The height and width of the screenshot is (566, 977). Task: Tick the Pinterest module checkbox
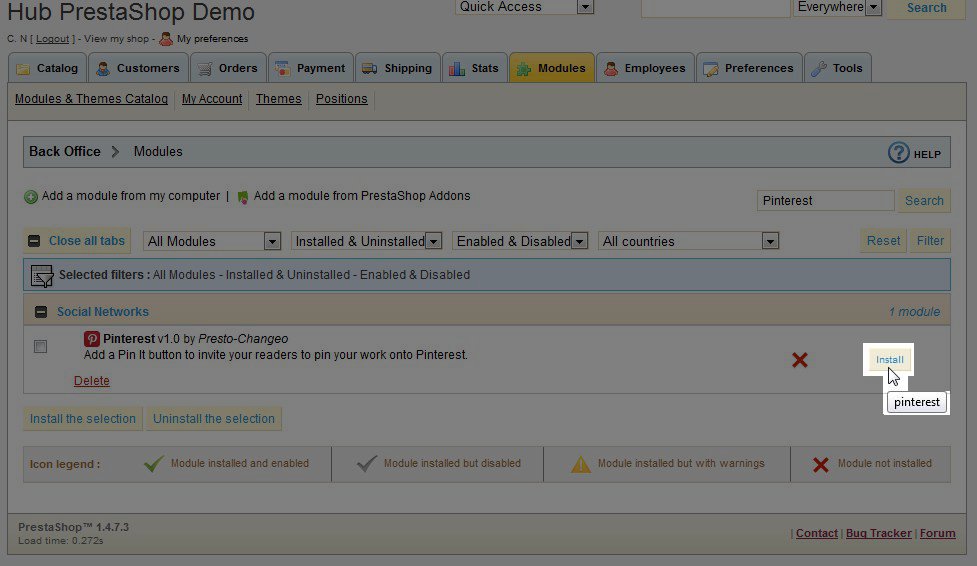pyautogui.click(x=40, y=347)
